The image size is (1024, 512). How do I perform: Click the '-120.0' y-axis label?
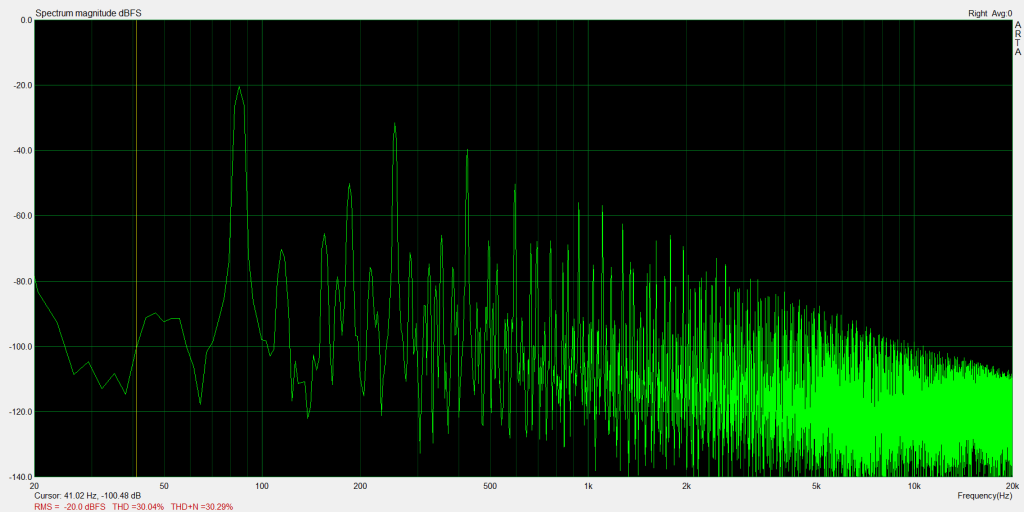tap(22, 412)
